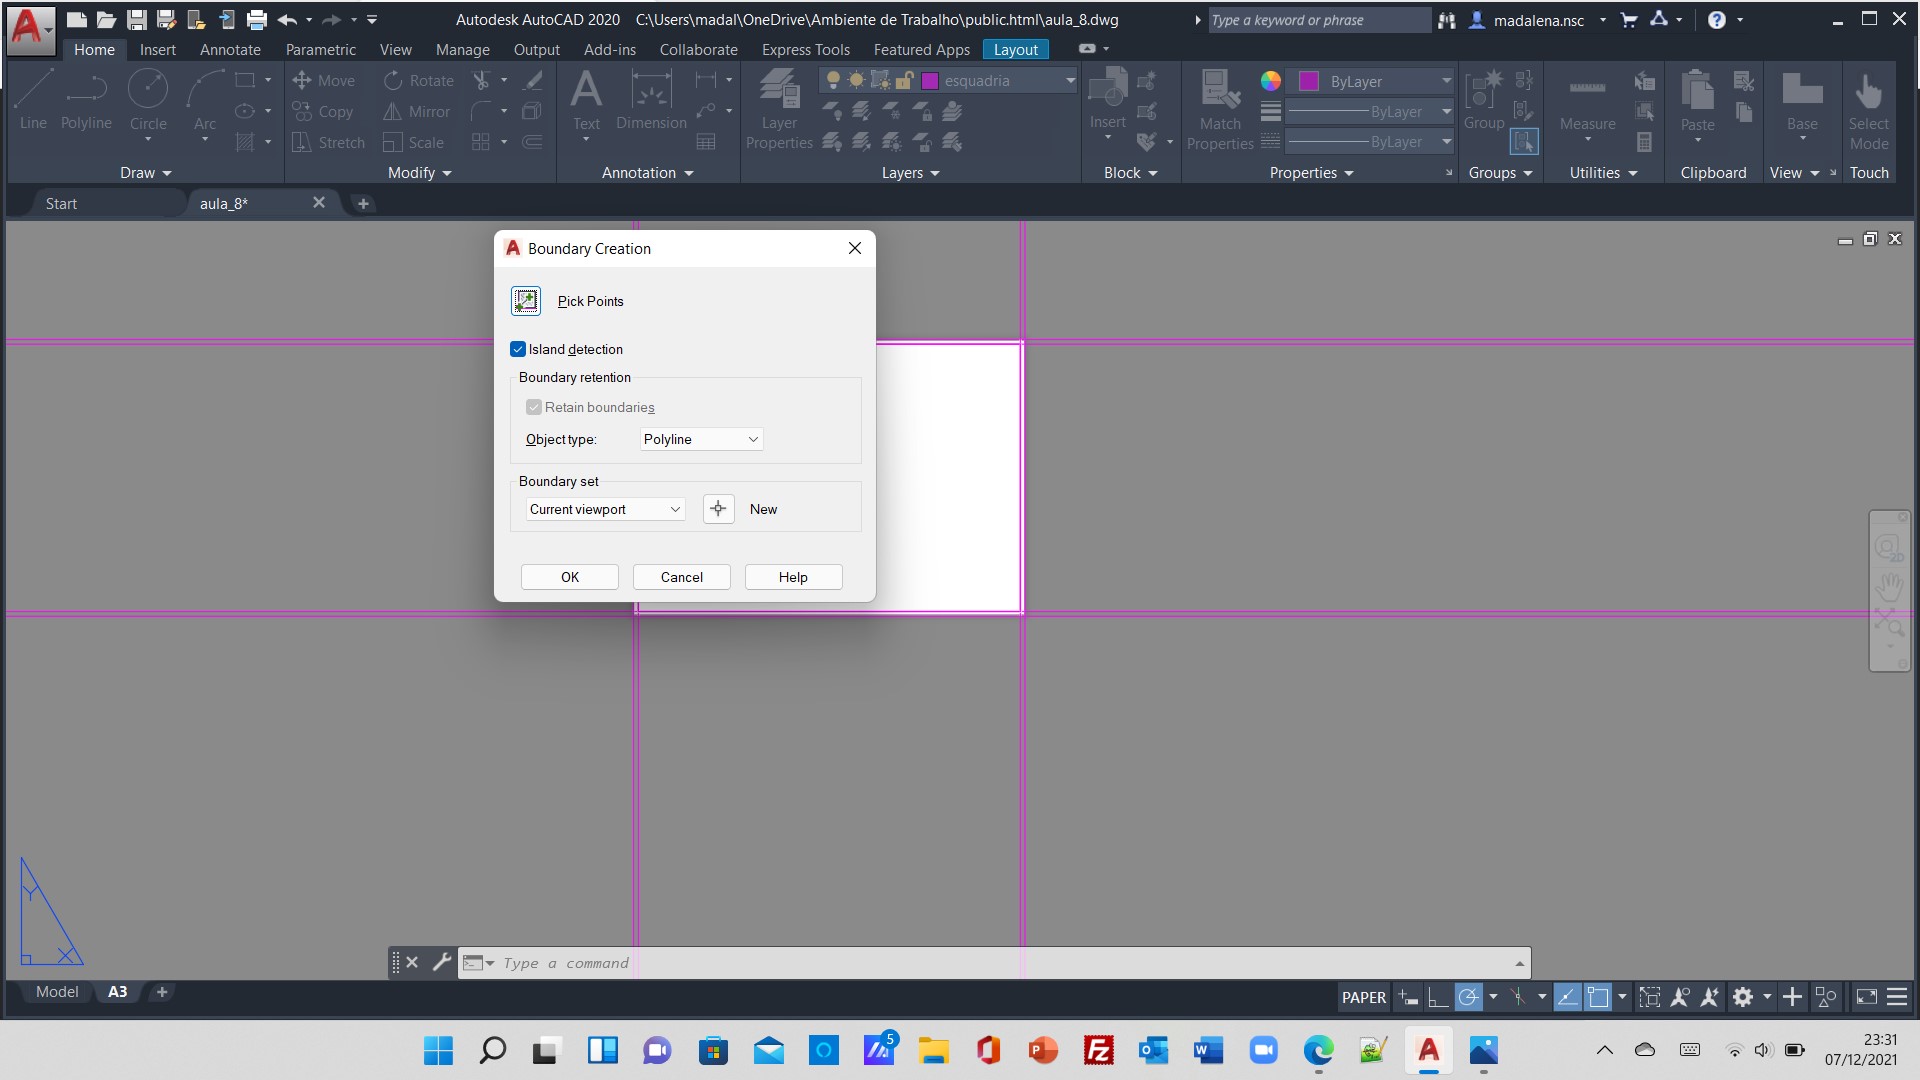Open the Current viewport boundary set dropdown
This screenshot has width=1920, height=1080.
(605, 509)
